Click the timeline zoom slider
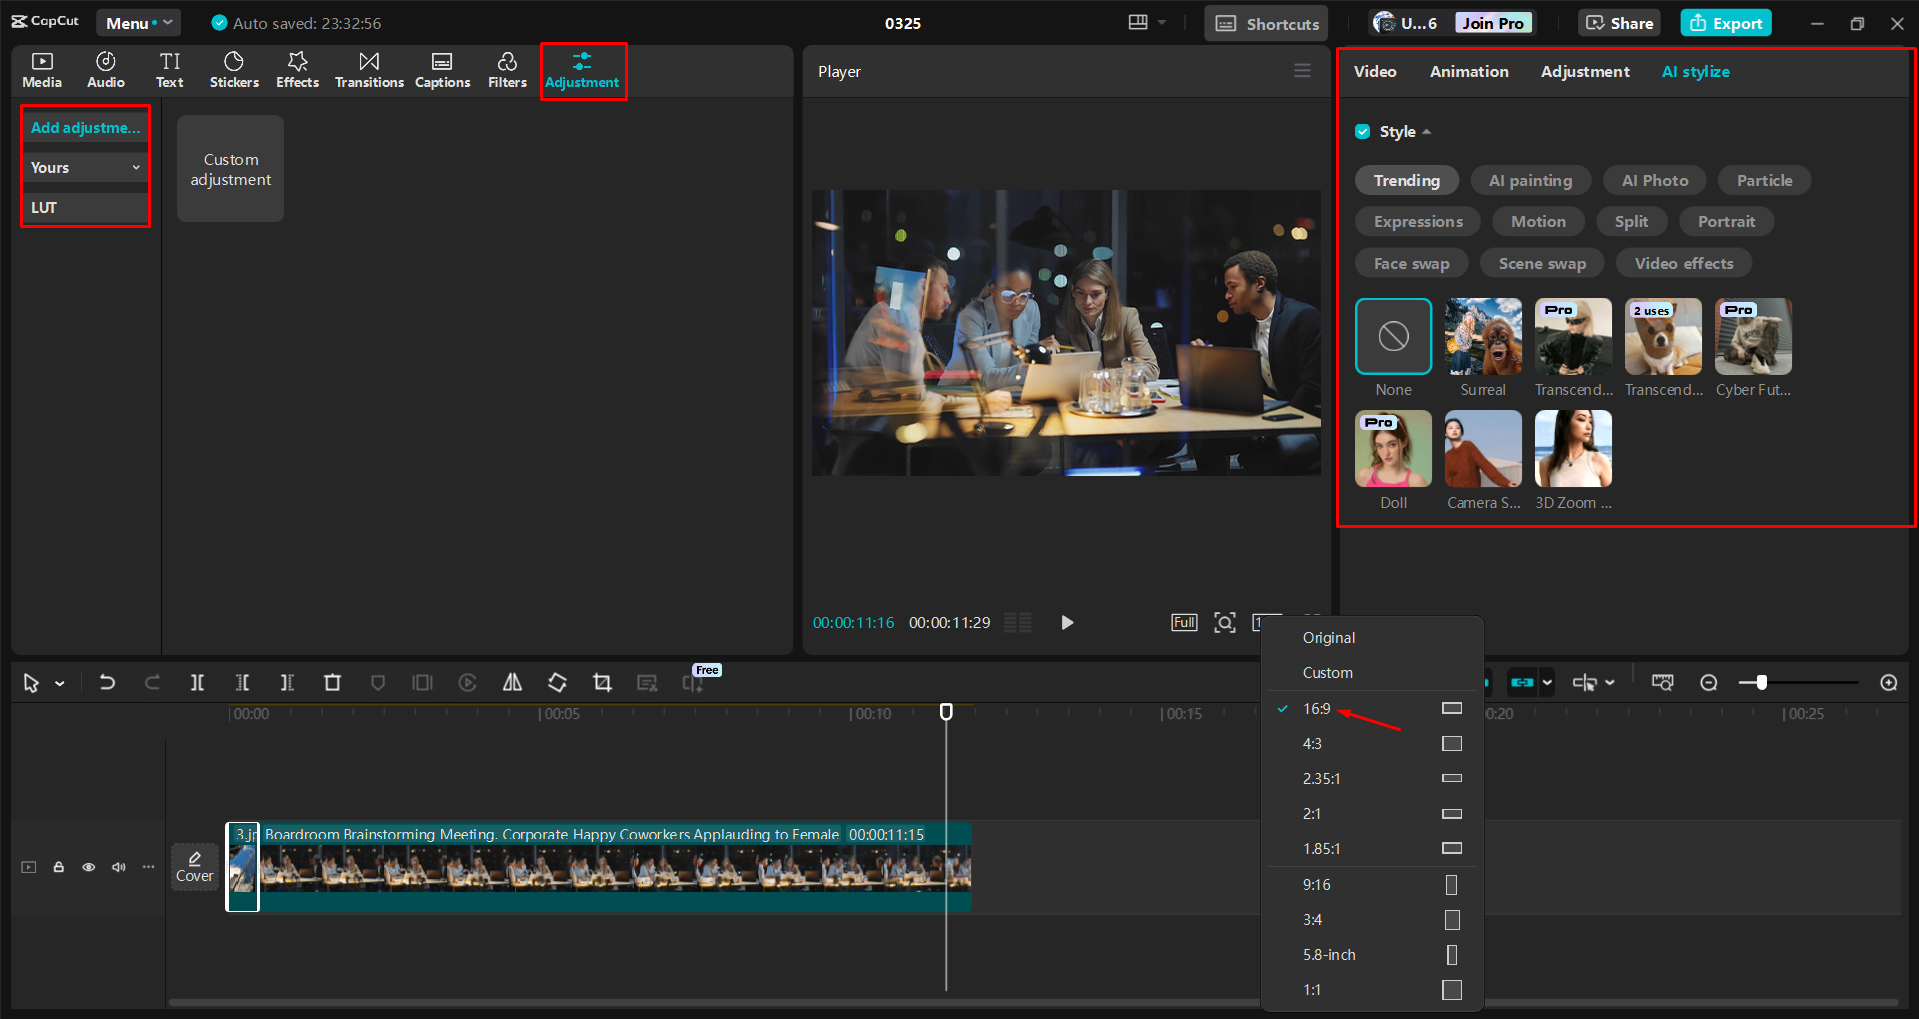Screen dimensions: 1919x1019 [x=1762, y=682]
